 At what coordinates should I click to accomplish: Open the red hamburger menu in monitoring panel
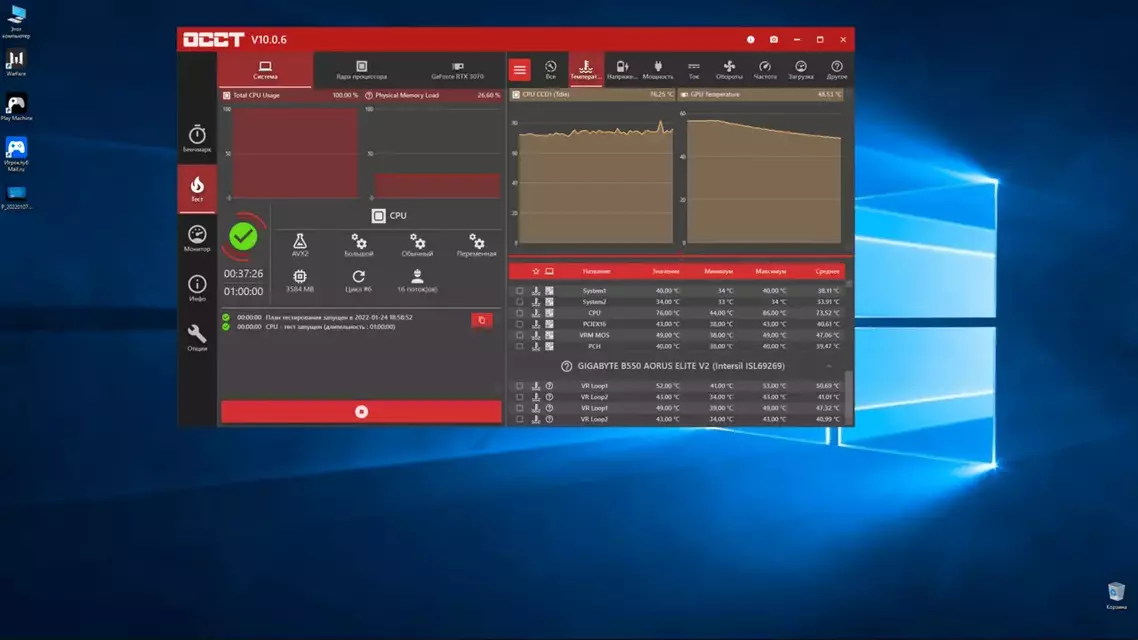520,70
